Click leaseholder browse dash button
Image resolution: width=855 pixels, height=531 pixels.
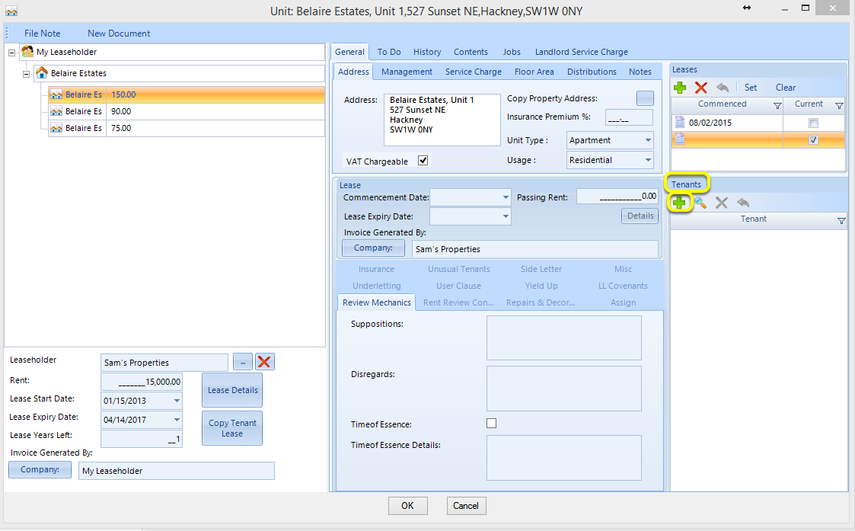243,362
